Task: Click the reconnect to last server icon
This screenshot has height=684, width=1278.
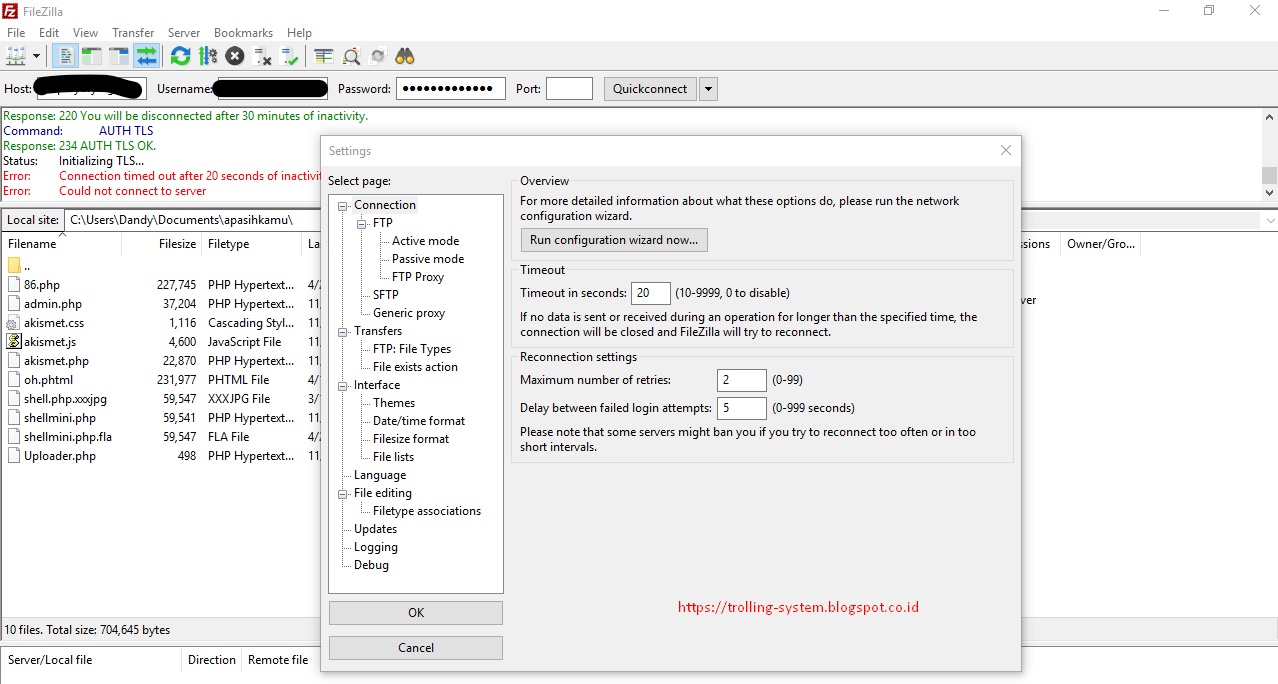Action: click(x=289, y=56)
